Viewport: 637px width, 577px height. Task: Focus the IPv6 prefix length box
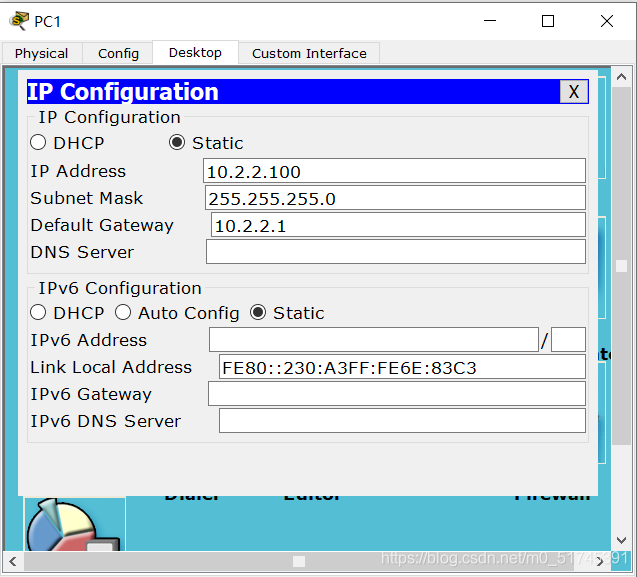(x=568, y=340)
